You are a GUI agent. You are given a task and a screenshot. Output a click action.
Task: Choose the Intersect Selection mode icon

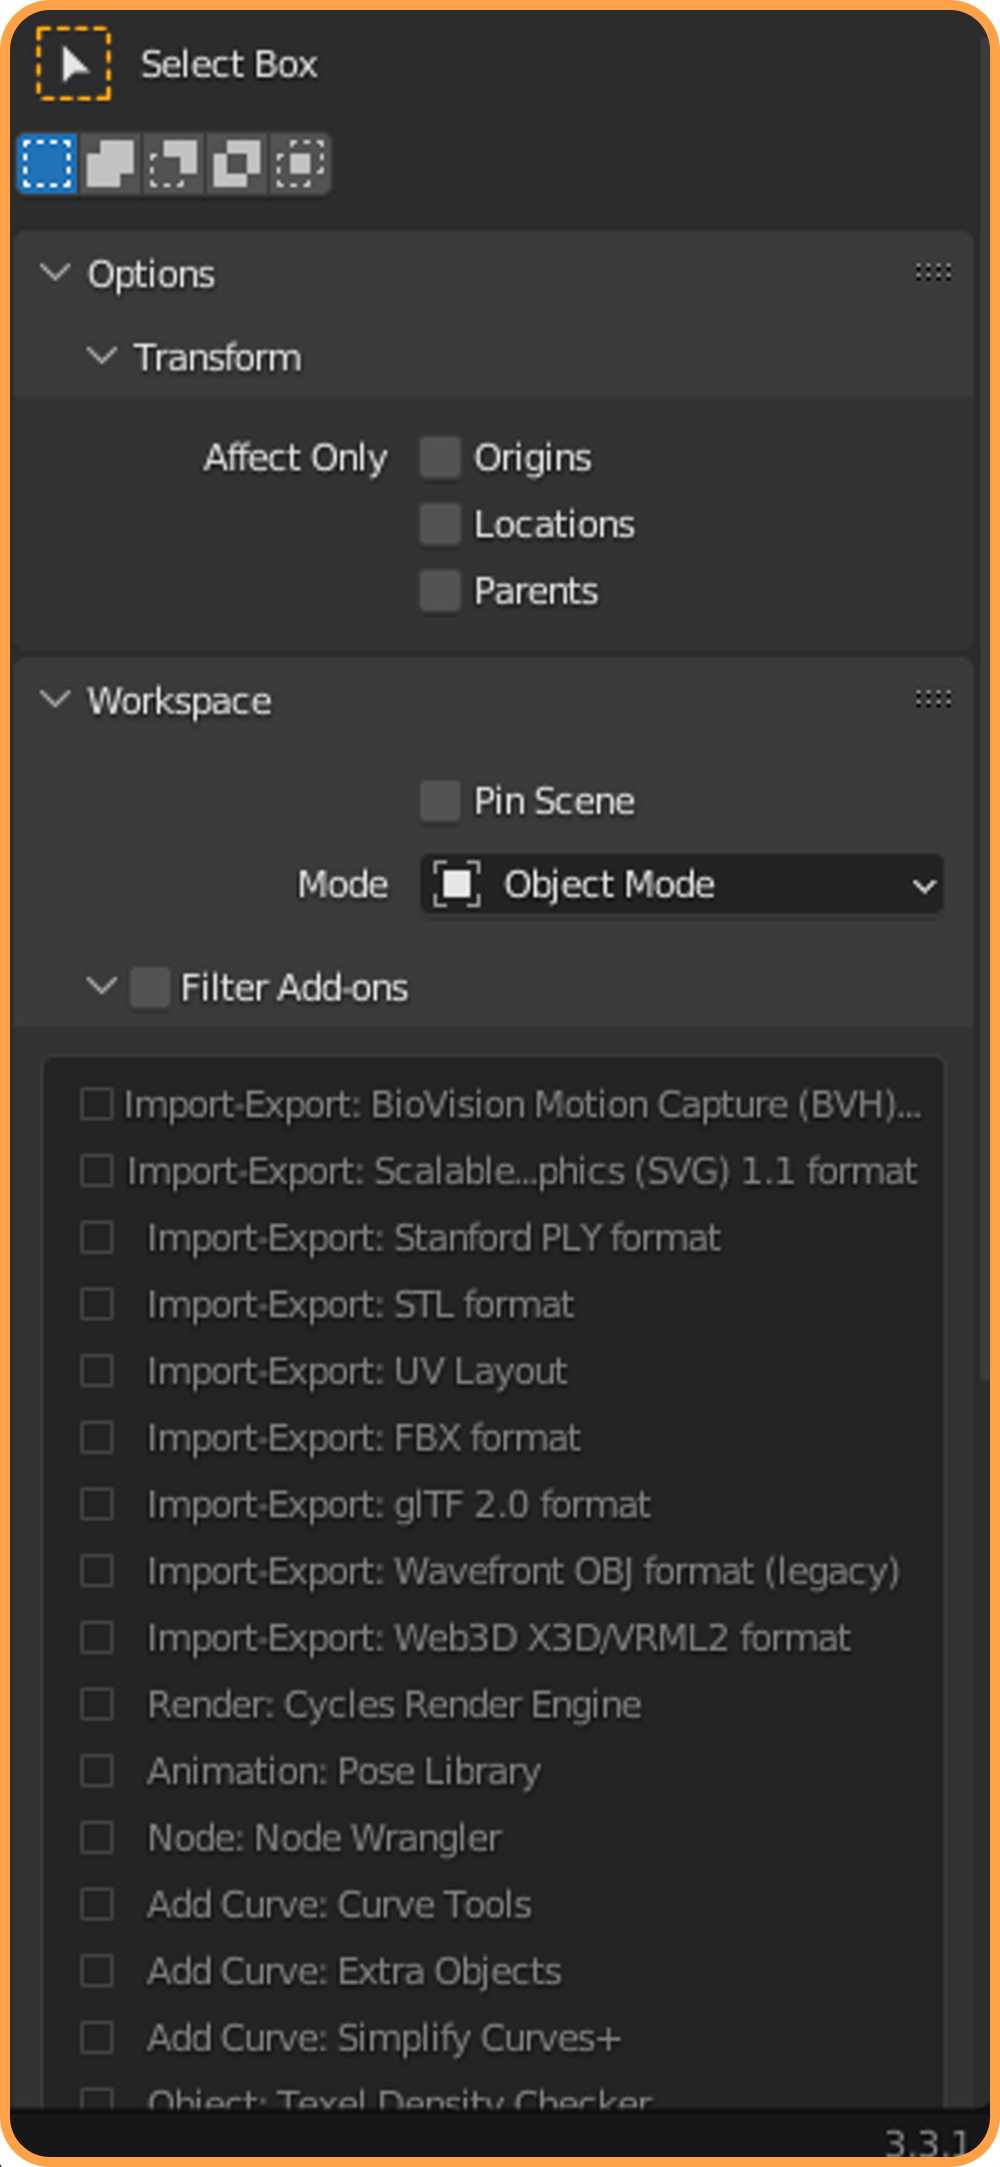pos(299,163)
